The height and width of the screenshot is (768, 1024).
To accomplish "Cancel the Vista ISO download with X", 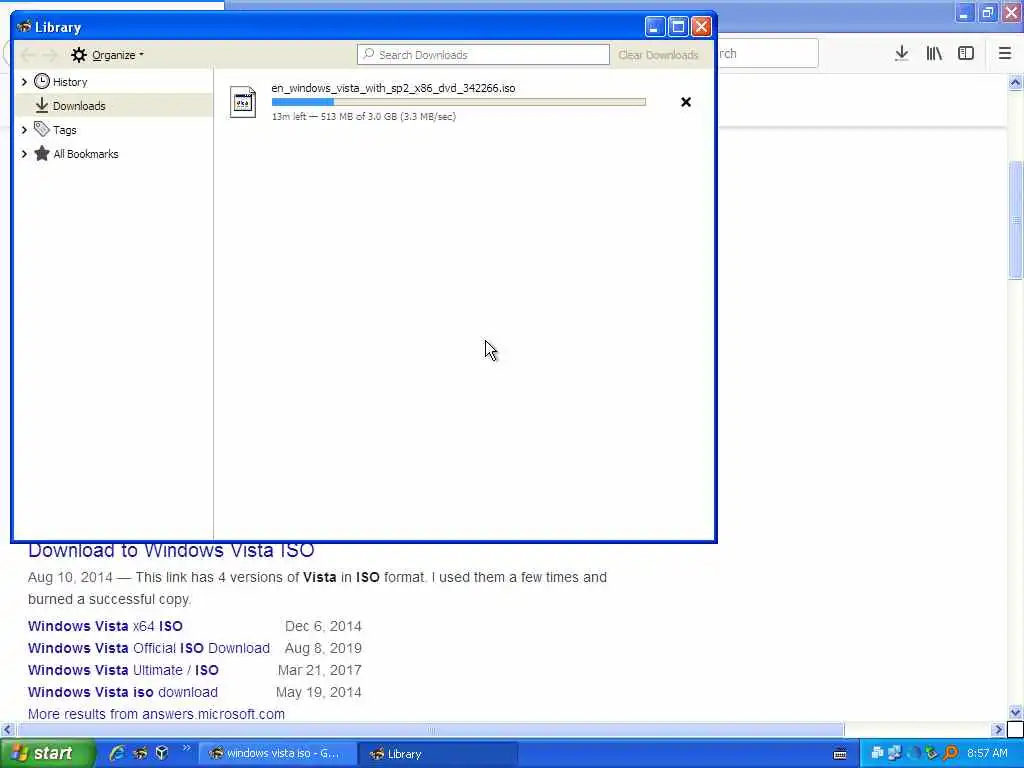I will click(x=686, y=102).
